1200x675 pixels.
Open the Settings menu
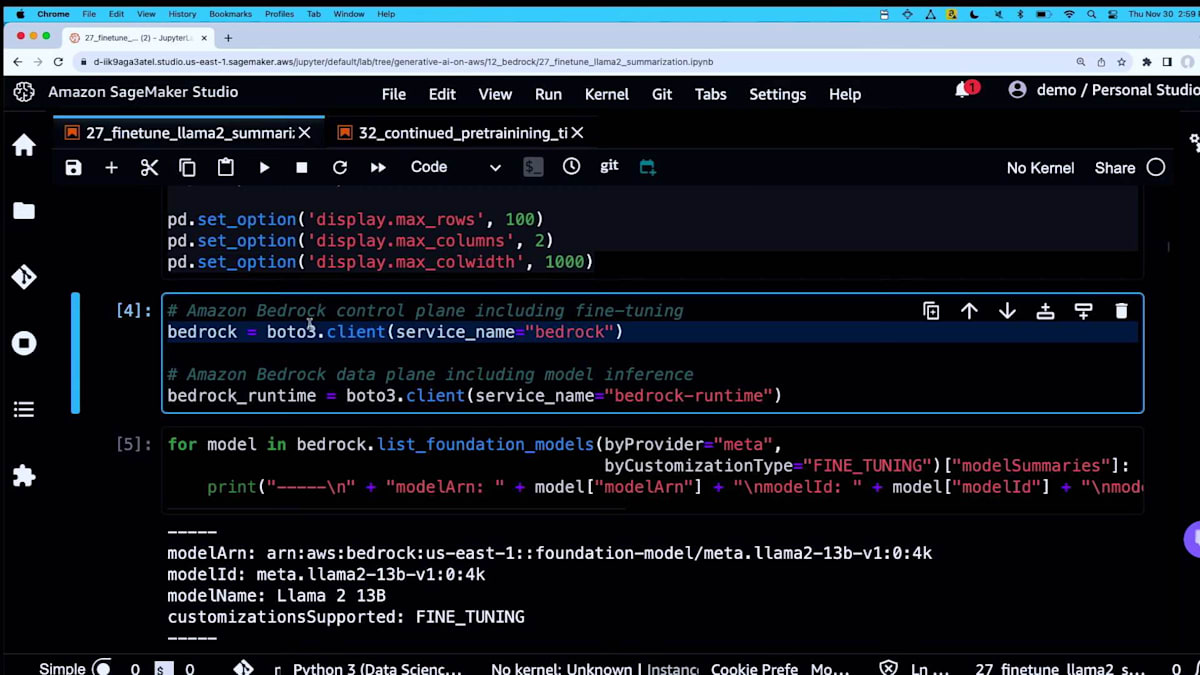(x=777, y=94)
